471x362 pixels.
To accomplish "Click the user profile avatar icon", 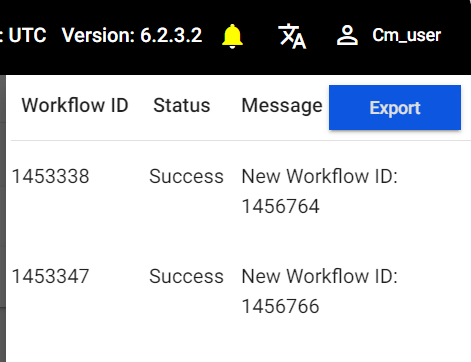I will pyautogui.click(x=347, y=35).
